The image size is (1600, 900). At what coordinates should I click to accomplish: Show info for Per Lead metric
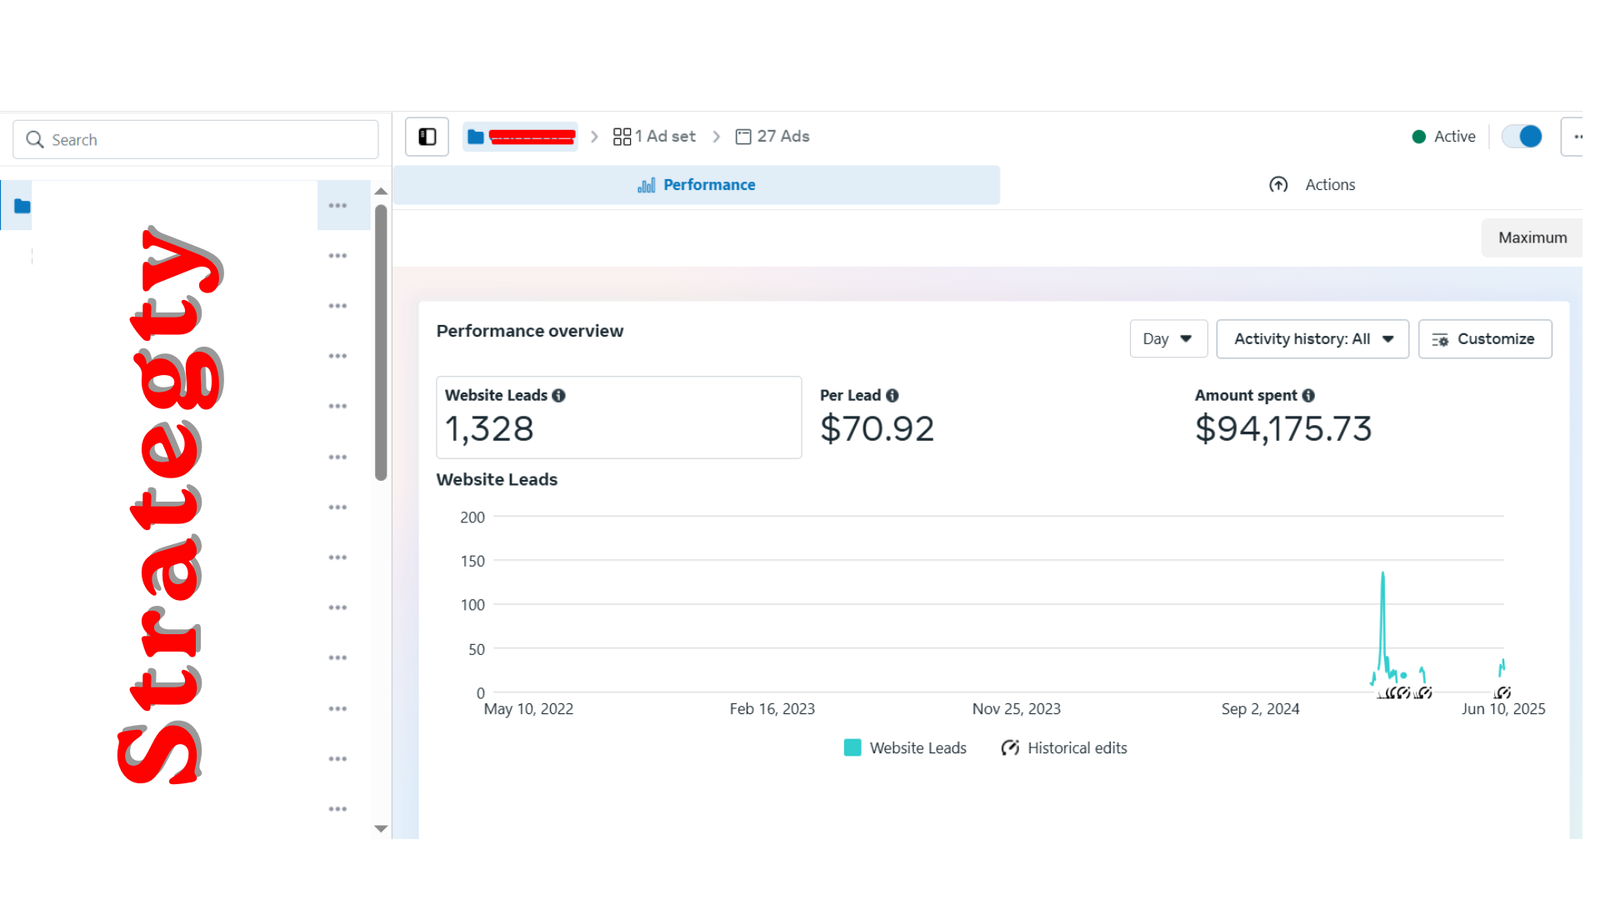pos(892,396)
